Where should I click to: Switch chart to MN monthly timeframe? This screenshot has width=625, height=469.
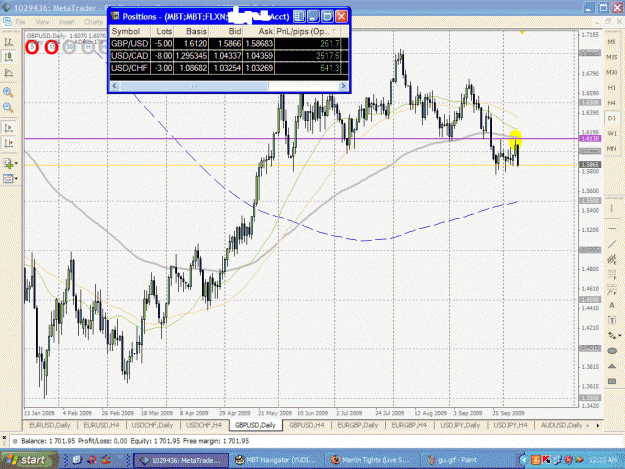point(611,148)
